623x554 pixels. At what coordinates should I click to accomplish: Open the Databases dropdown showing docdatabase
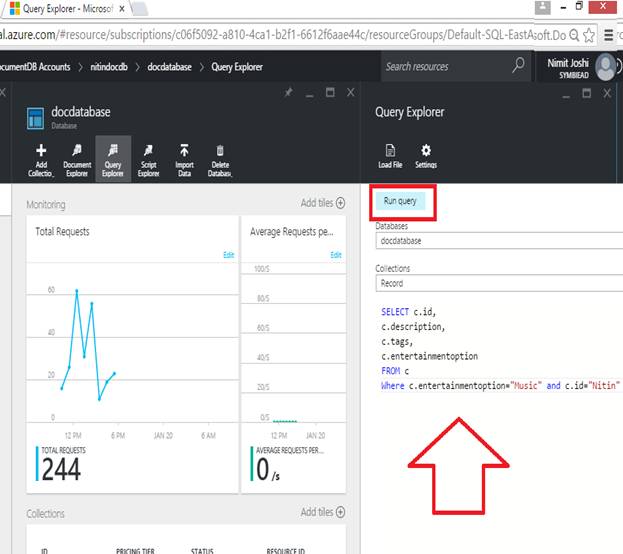(x=499, y=241)
